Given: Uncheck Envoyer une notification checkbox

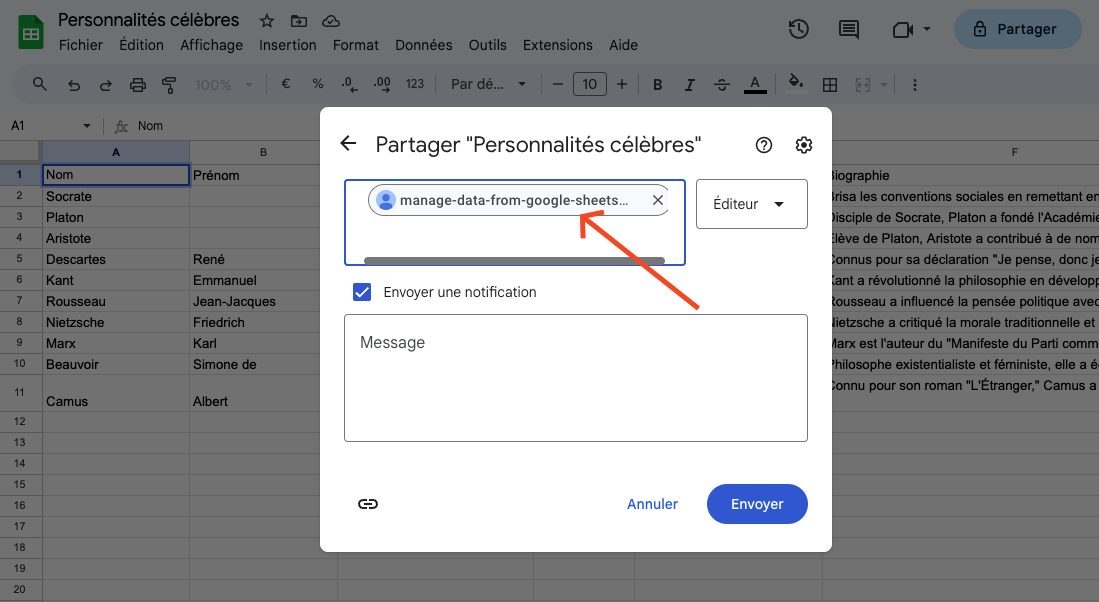Looking at the screenshot, I should (363, 292).
